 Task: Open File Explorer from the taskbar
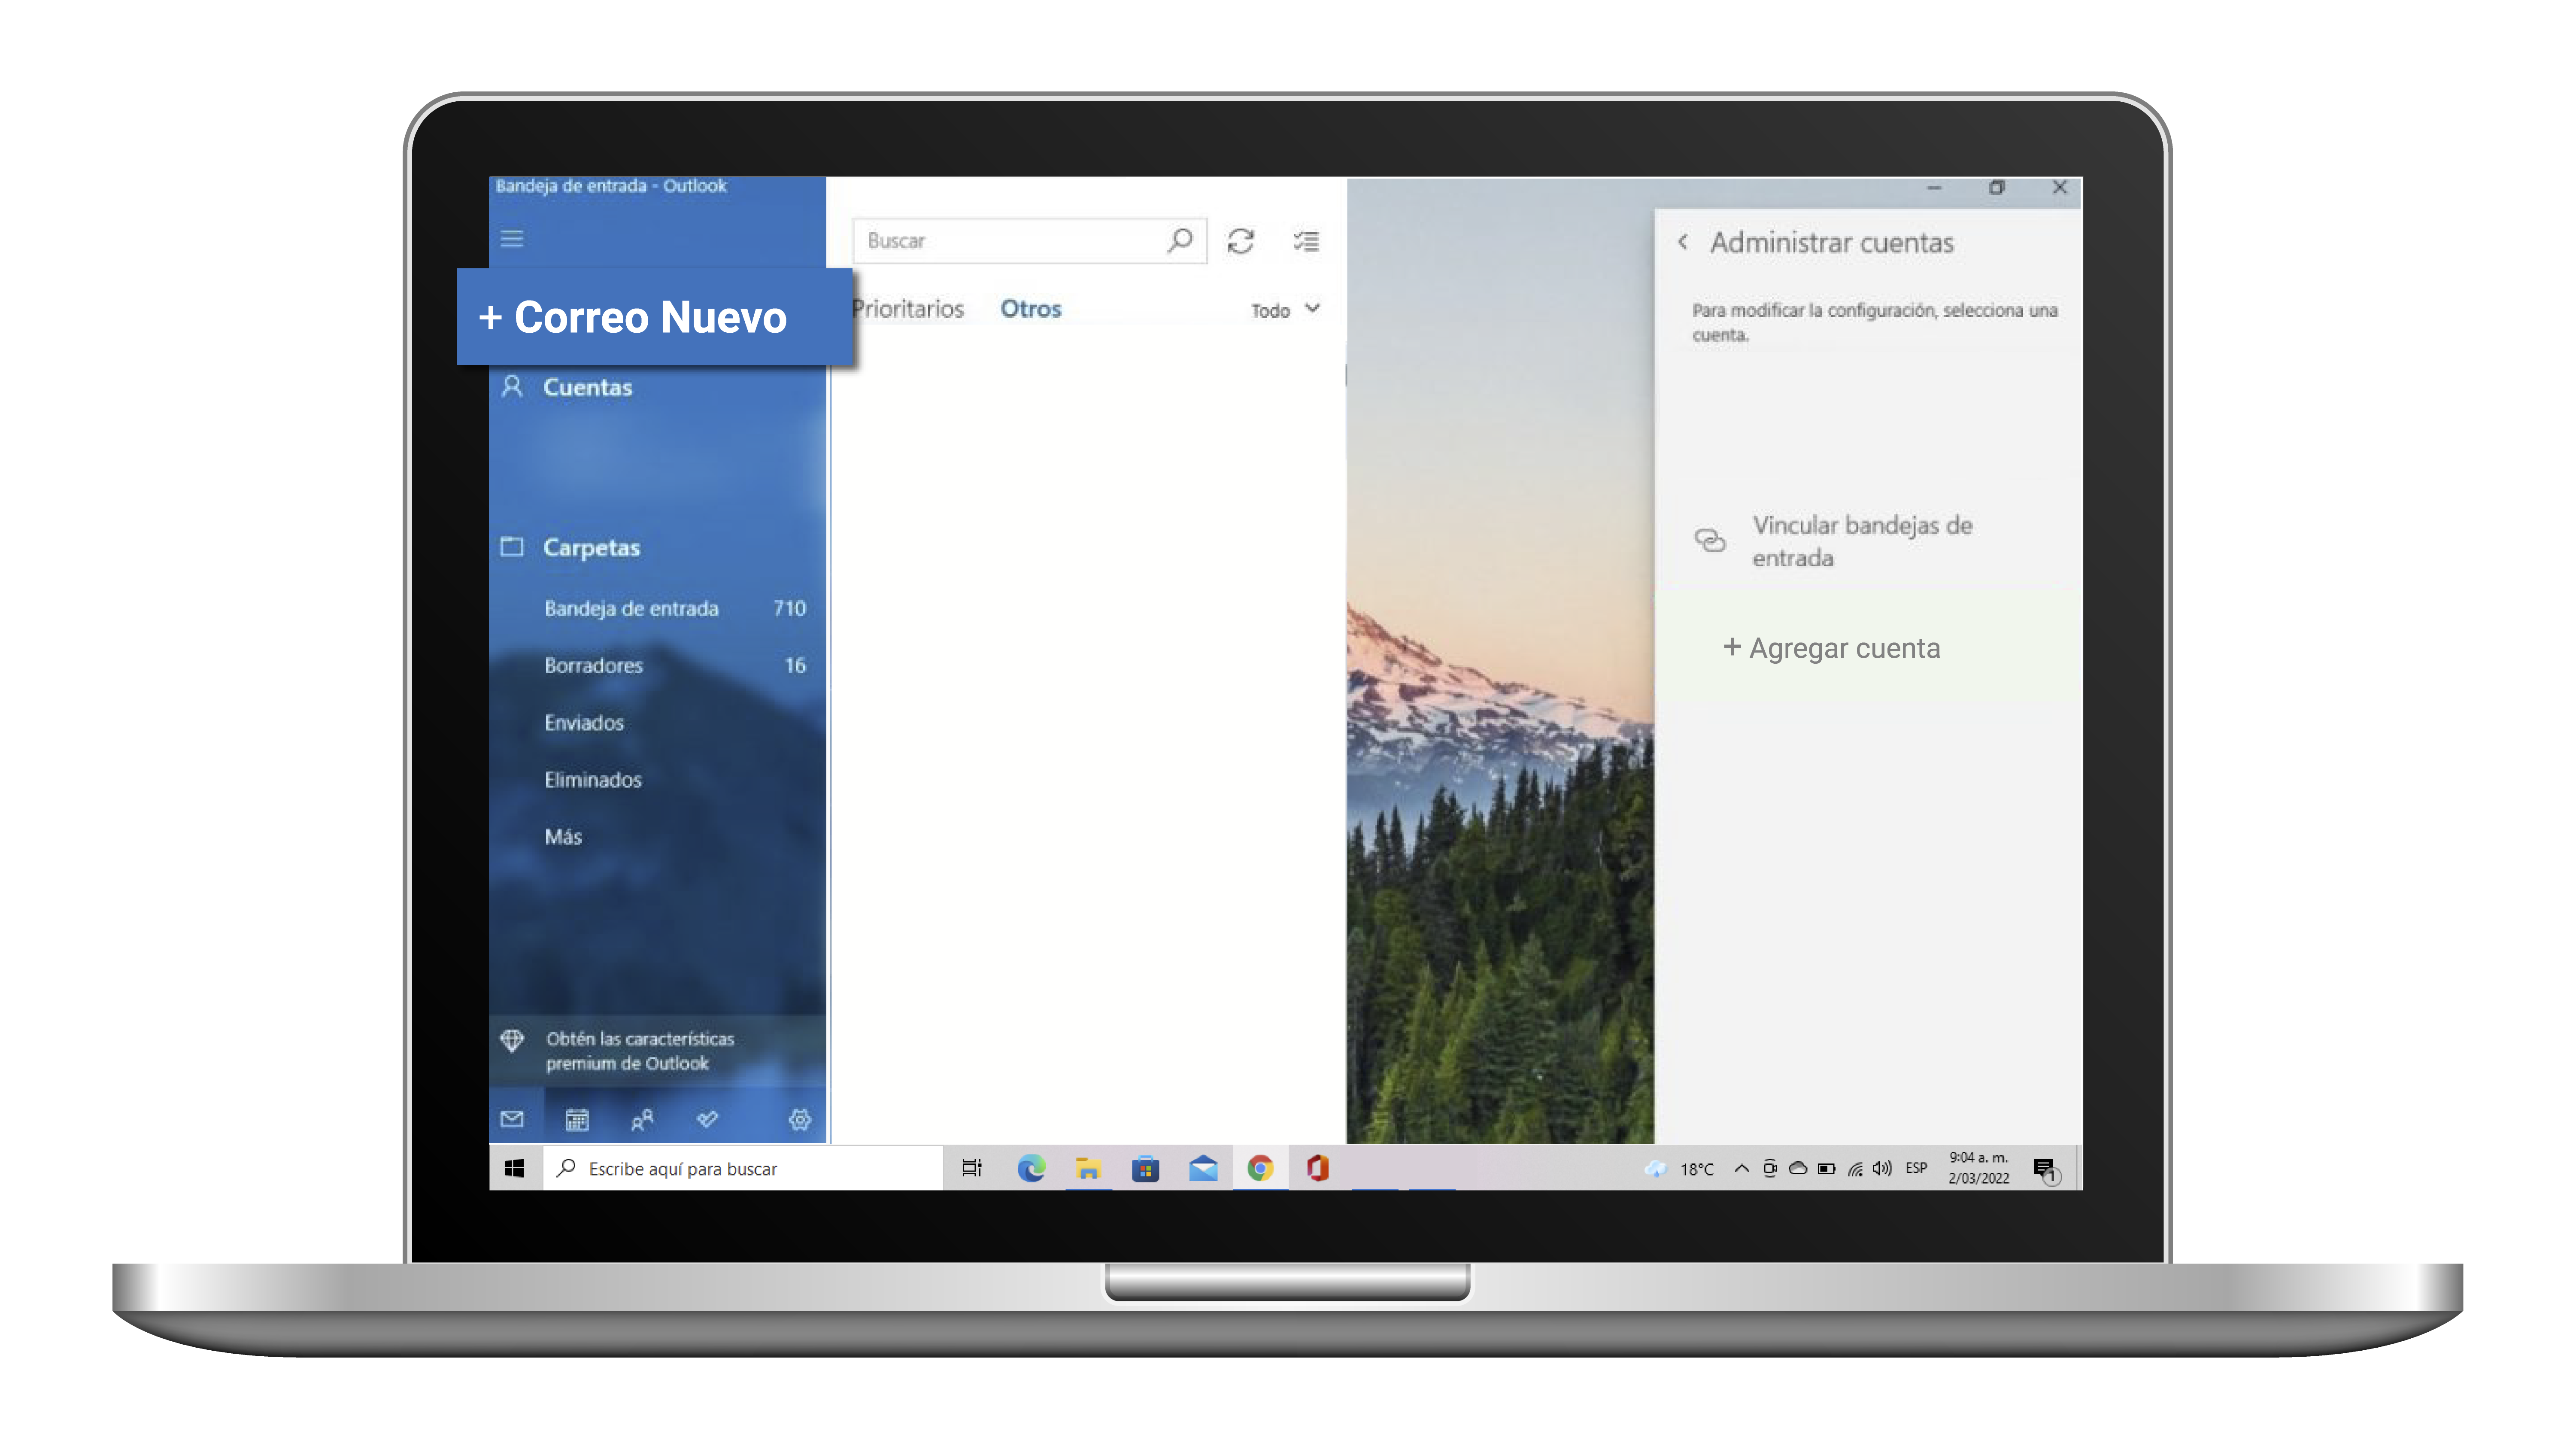[x=1088, y=1168]
